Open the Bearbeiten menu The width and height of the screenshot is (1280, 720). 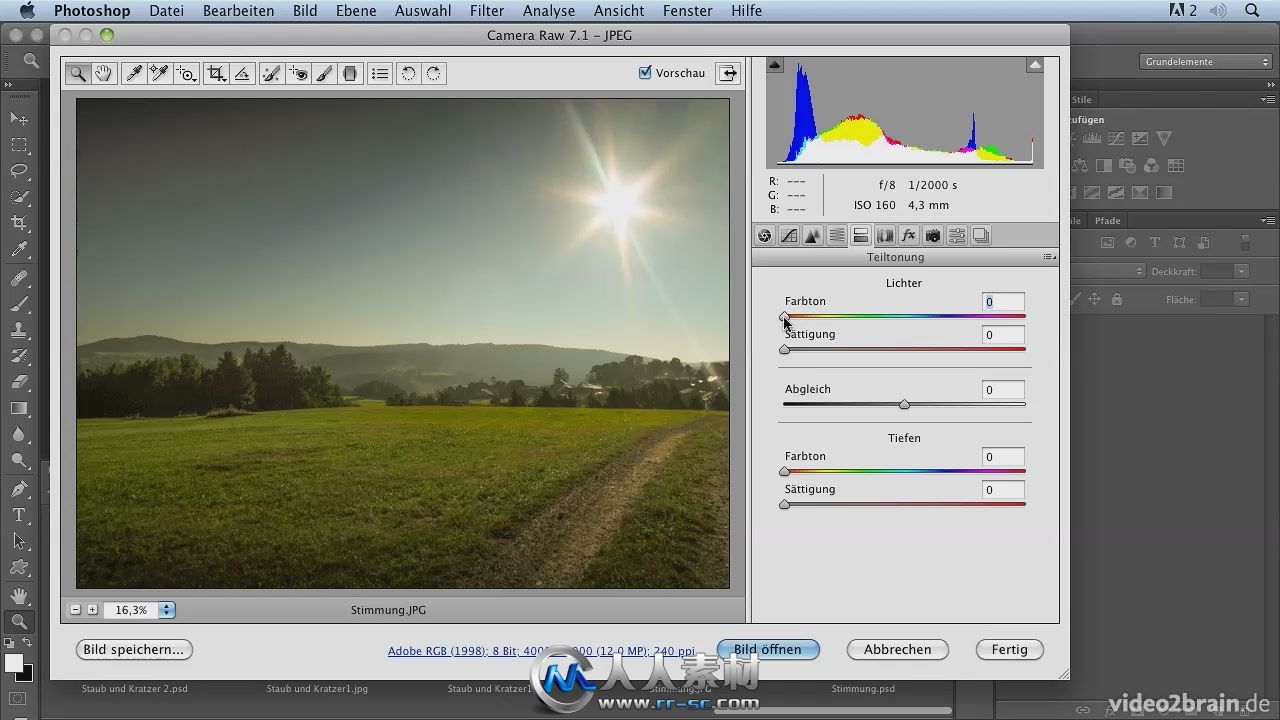coord(238,11)
